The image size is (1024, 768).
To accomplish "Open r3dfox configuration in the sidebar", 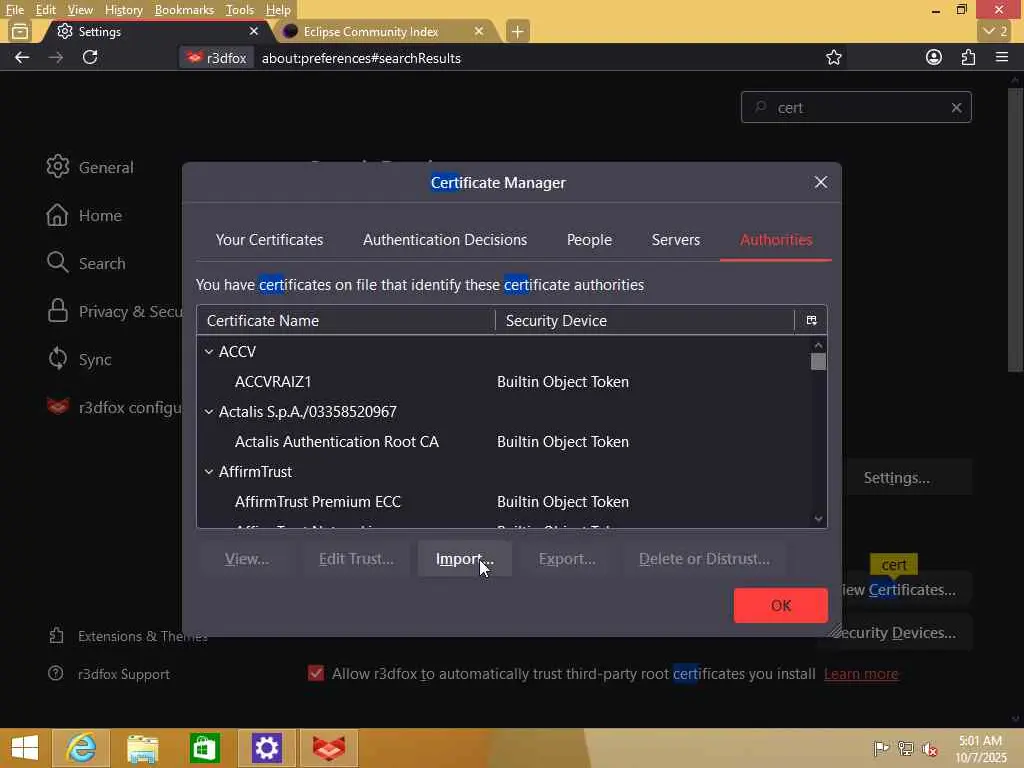I will click(114, 408).
